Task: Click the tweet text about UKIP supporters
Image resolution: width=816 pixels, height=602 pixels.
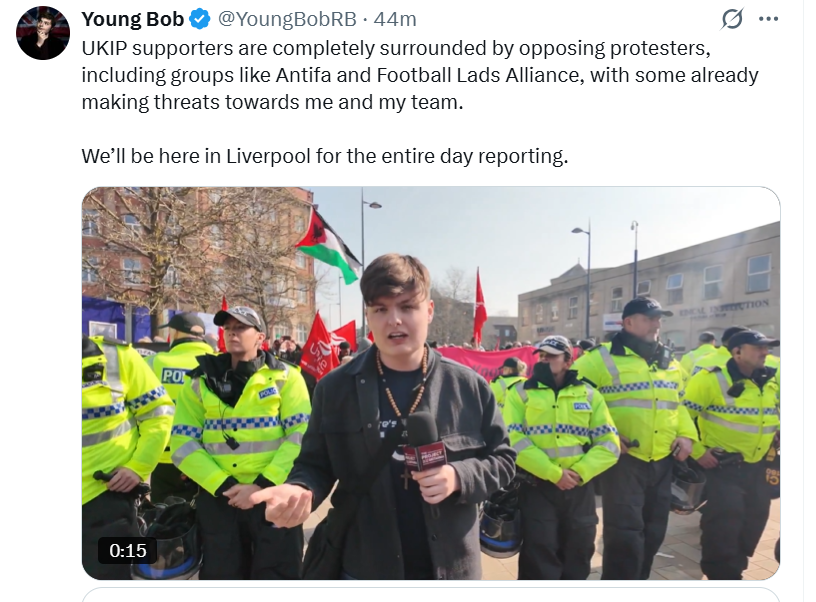Action: (x=420, y=75)
